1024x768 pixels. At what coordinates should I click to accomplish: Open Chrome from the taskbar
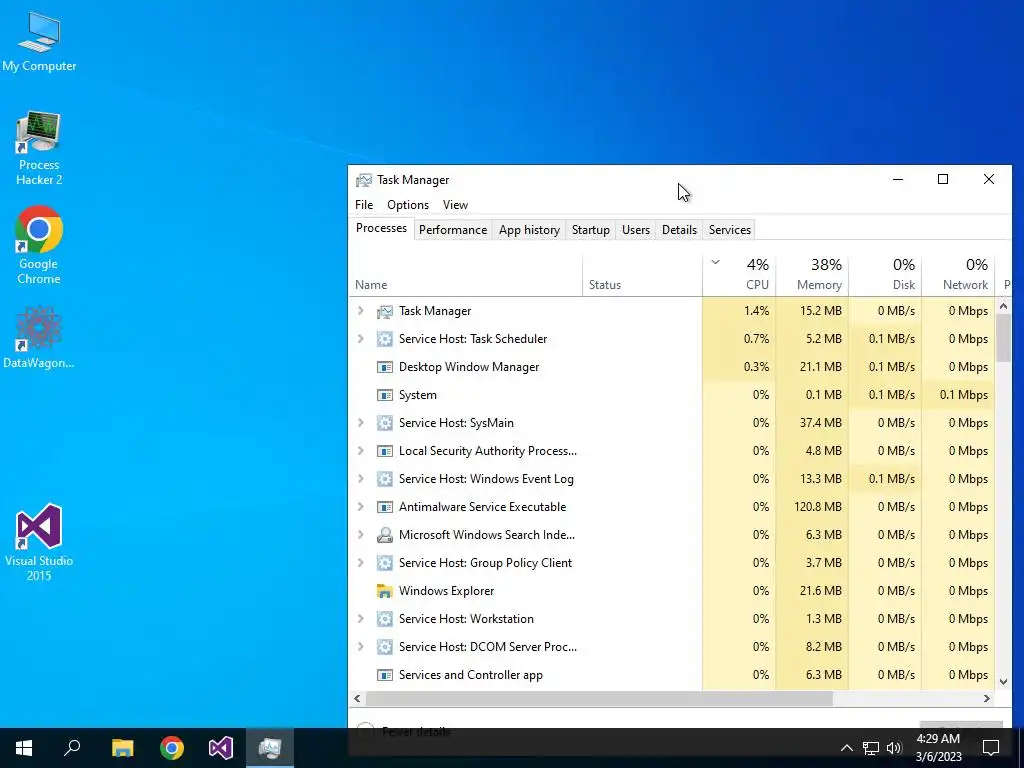[172, 748]
